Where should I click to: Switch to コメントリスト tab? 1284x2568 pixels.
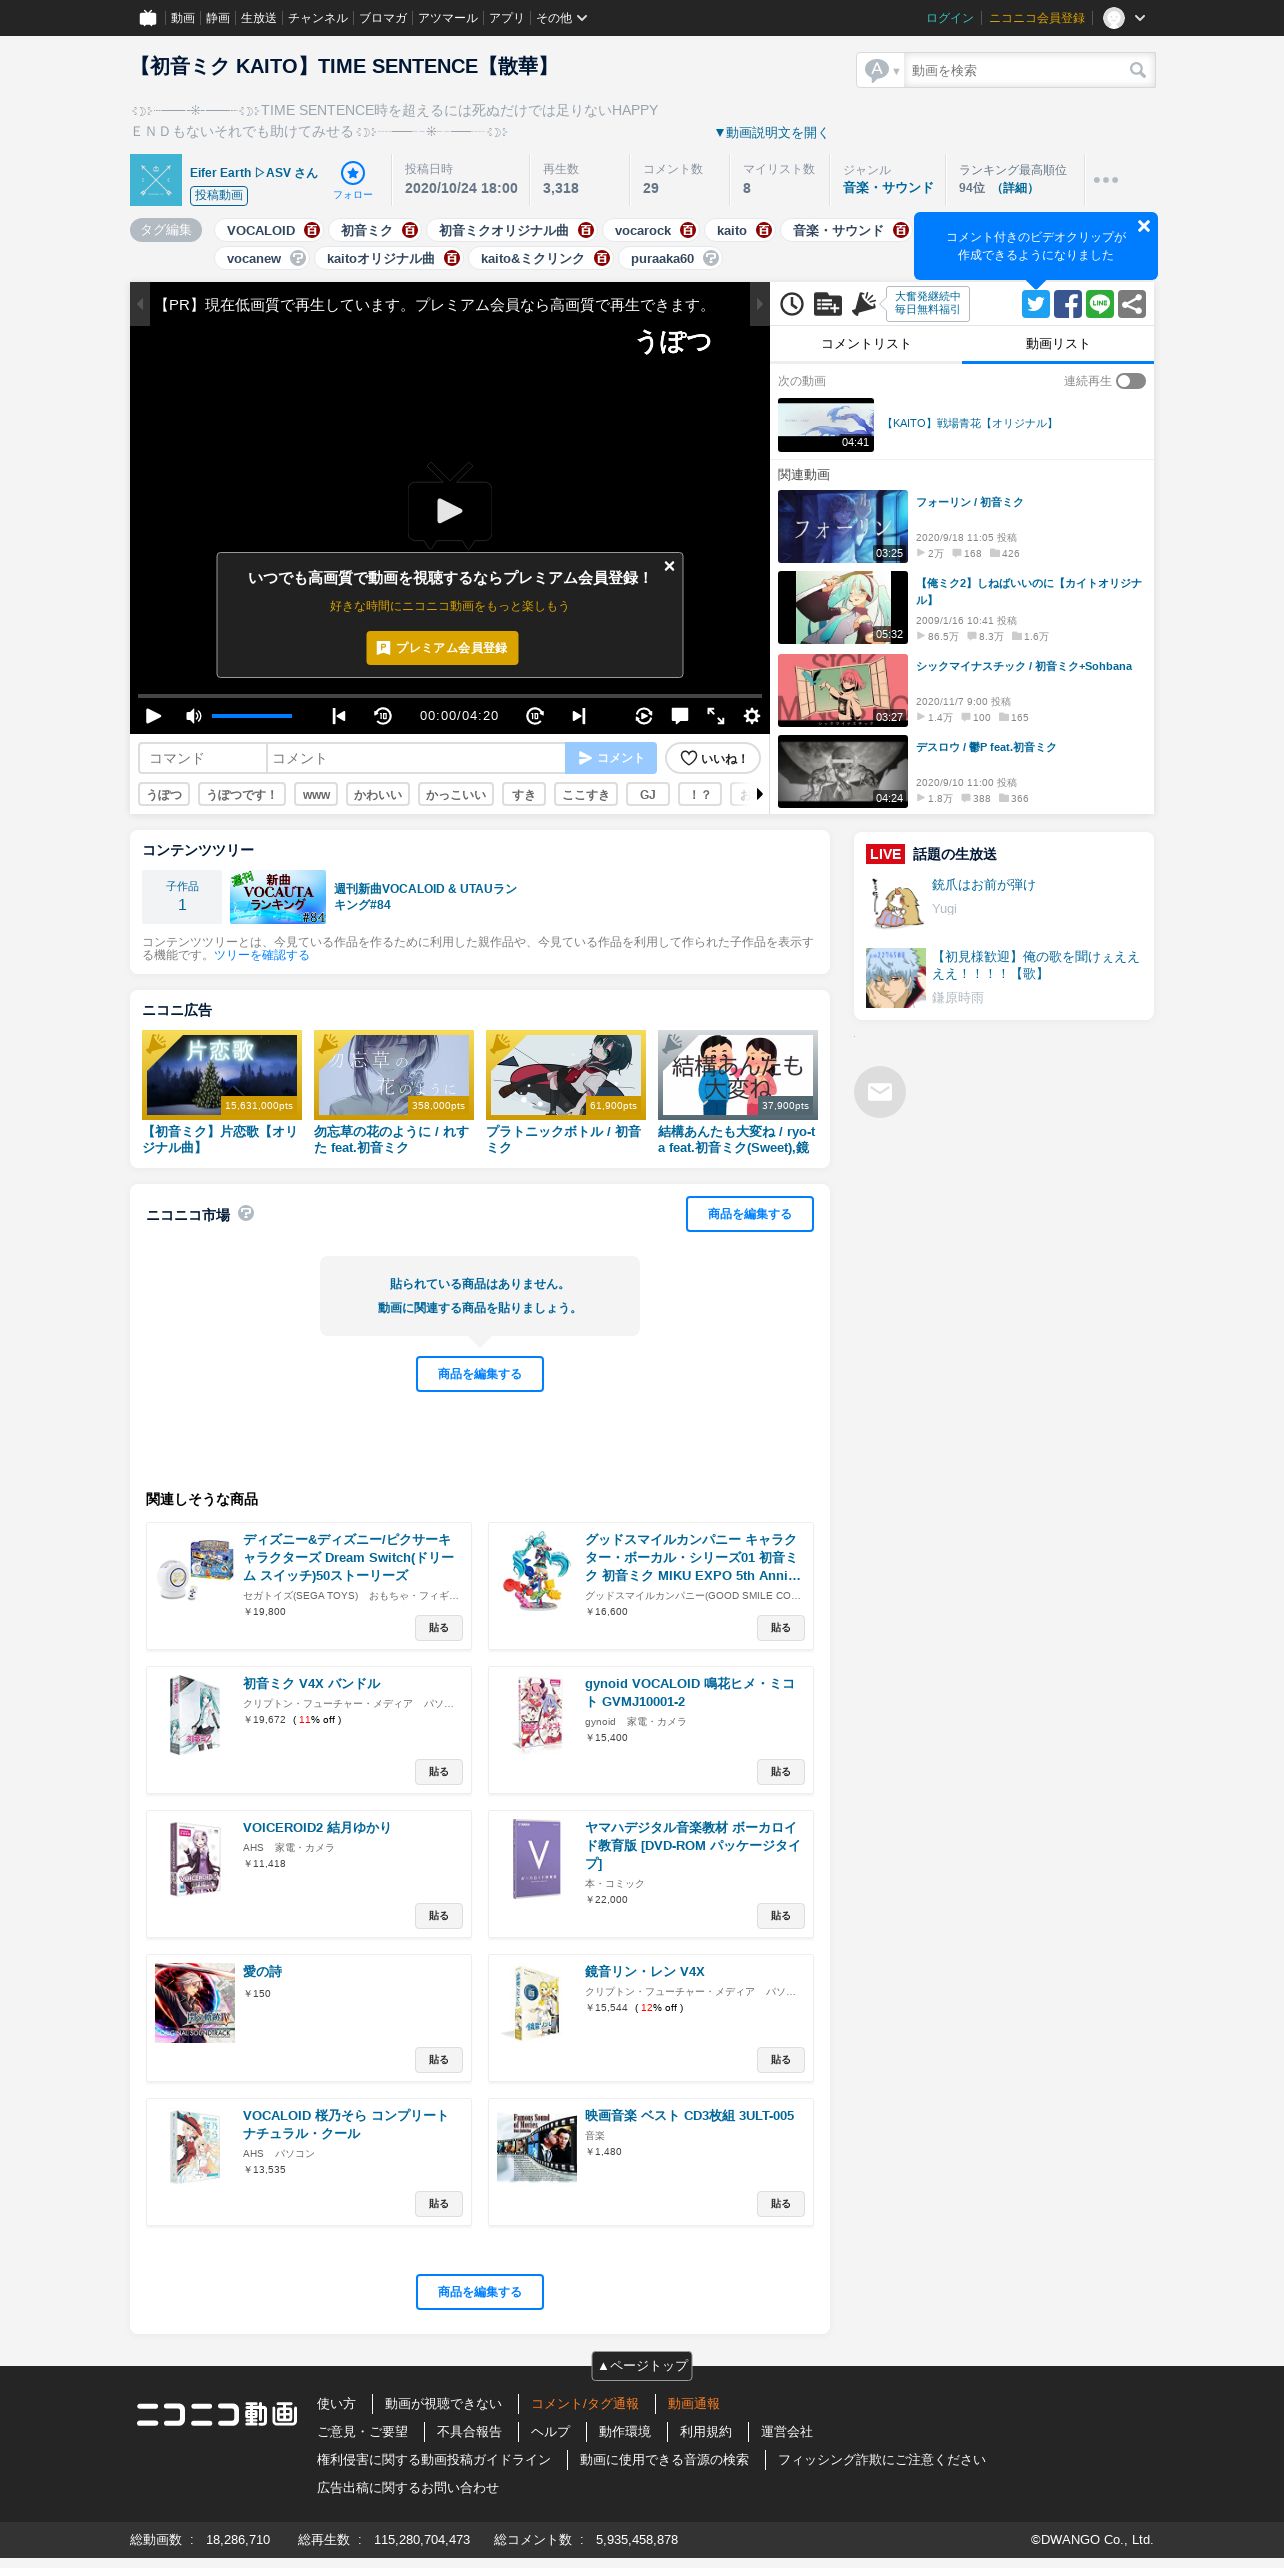click(x=866, y=344)
